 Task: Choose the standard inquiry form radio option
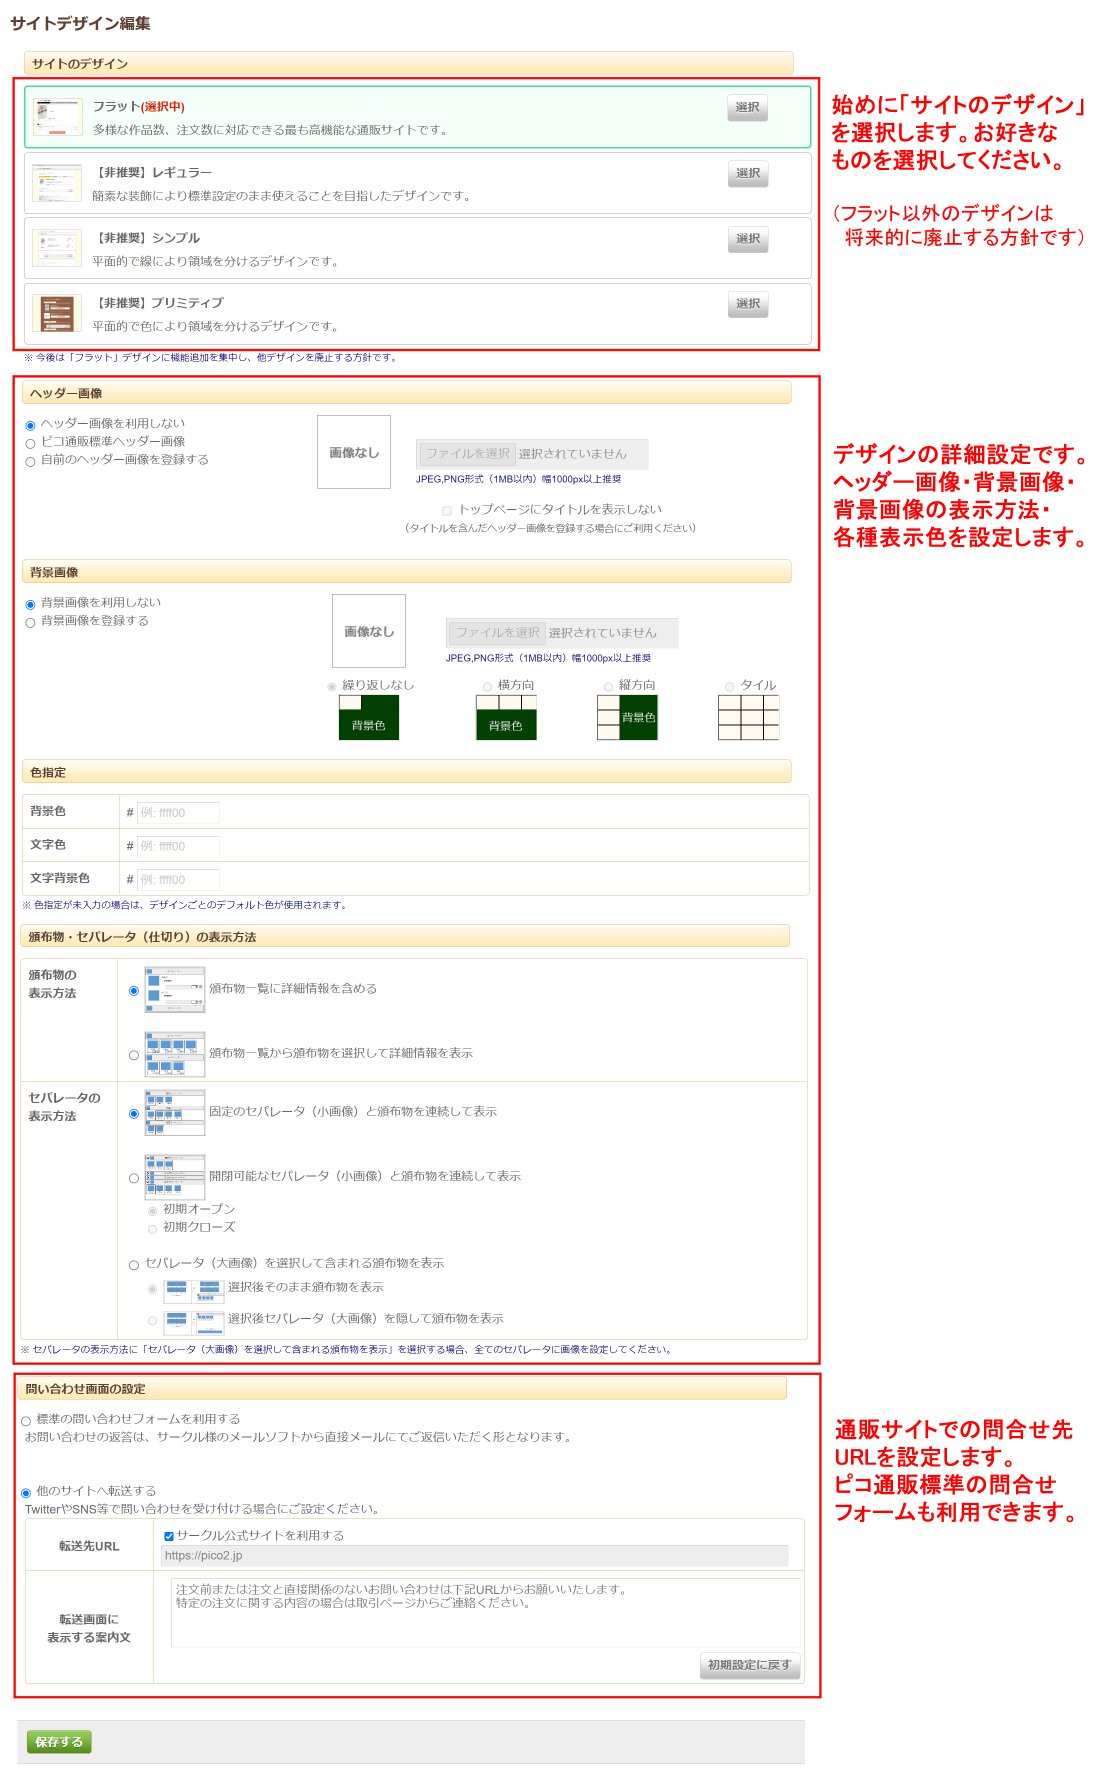pyautogui.click(x=26, y=1420)
